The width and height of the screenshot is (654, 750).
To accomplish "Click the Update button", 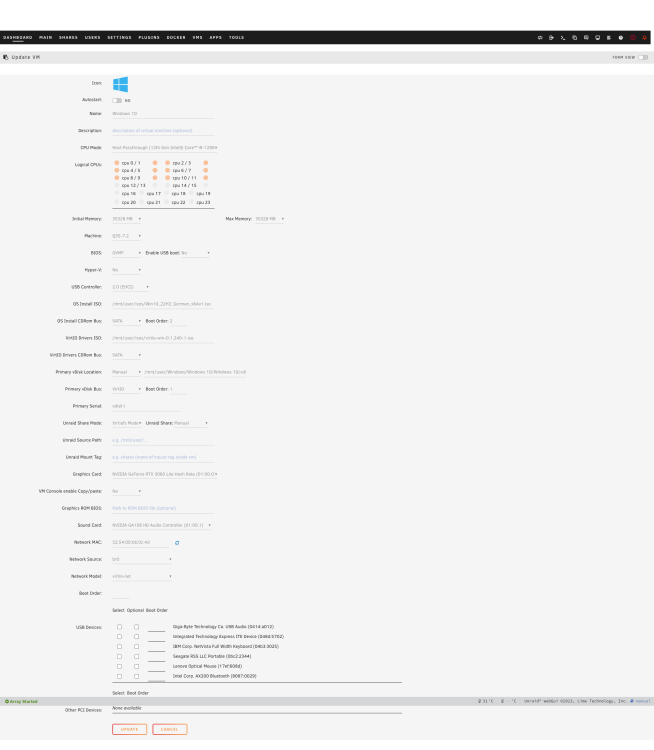I will [x=130, y=729].
